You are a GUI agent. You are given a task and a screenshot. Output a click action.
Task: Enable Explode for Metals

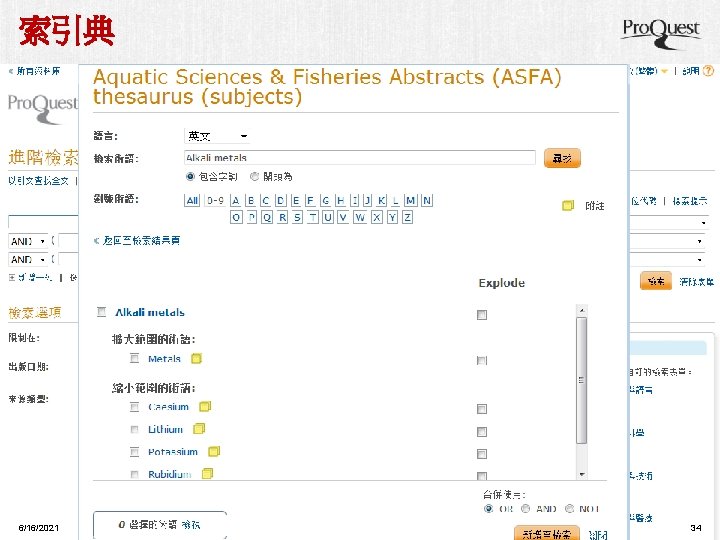pos(482,360)
